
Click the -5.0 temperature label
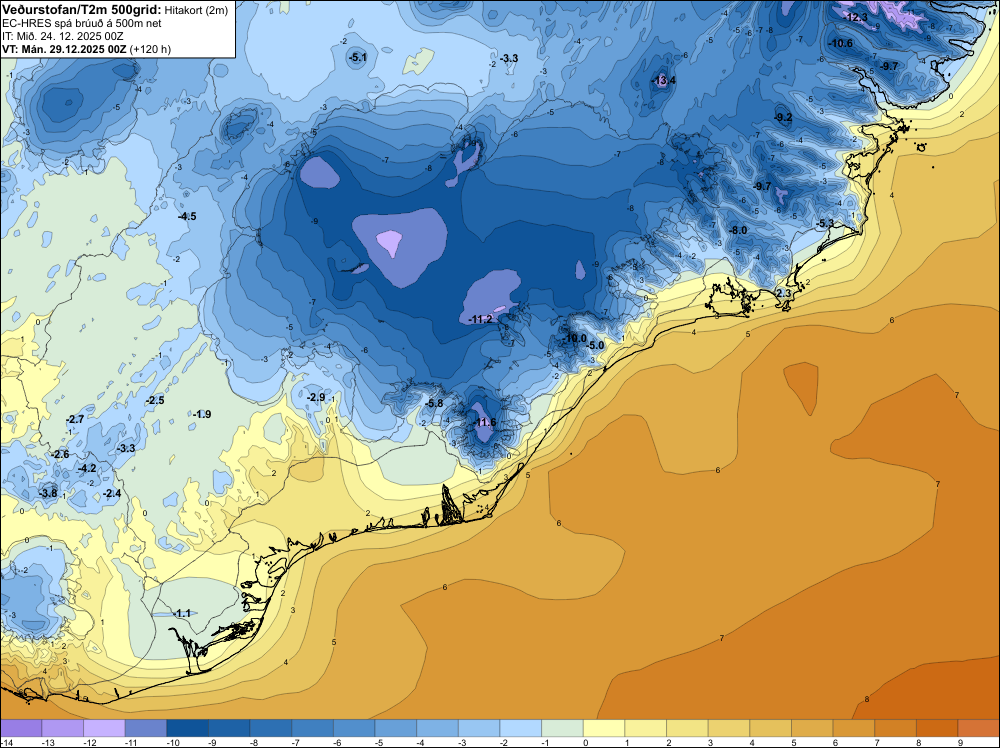(595, 345)
